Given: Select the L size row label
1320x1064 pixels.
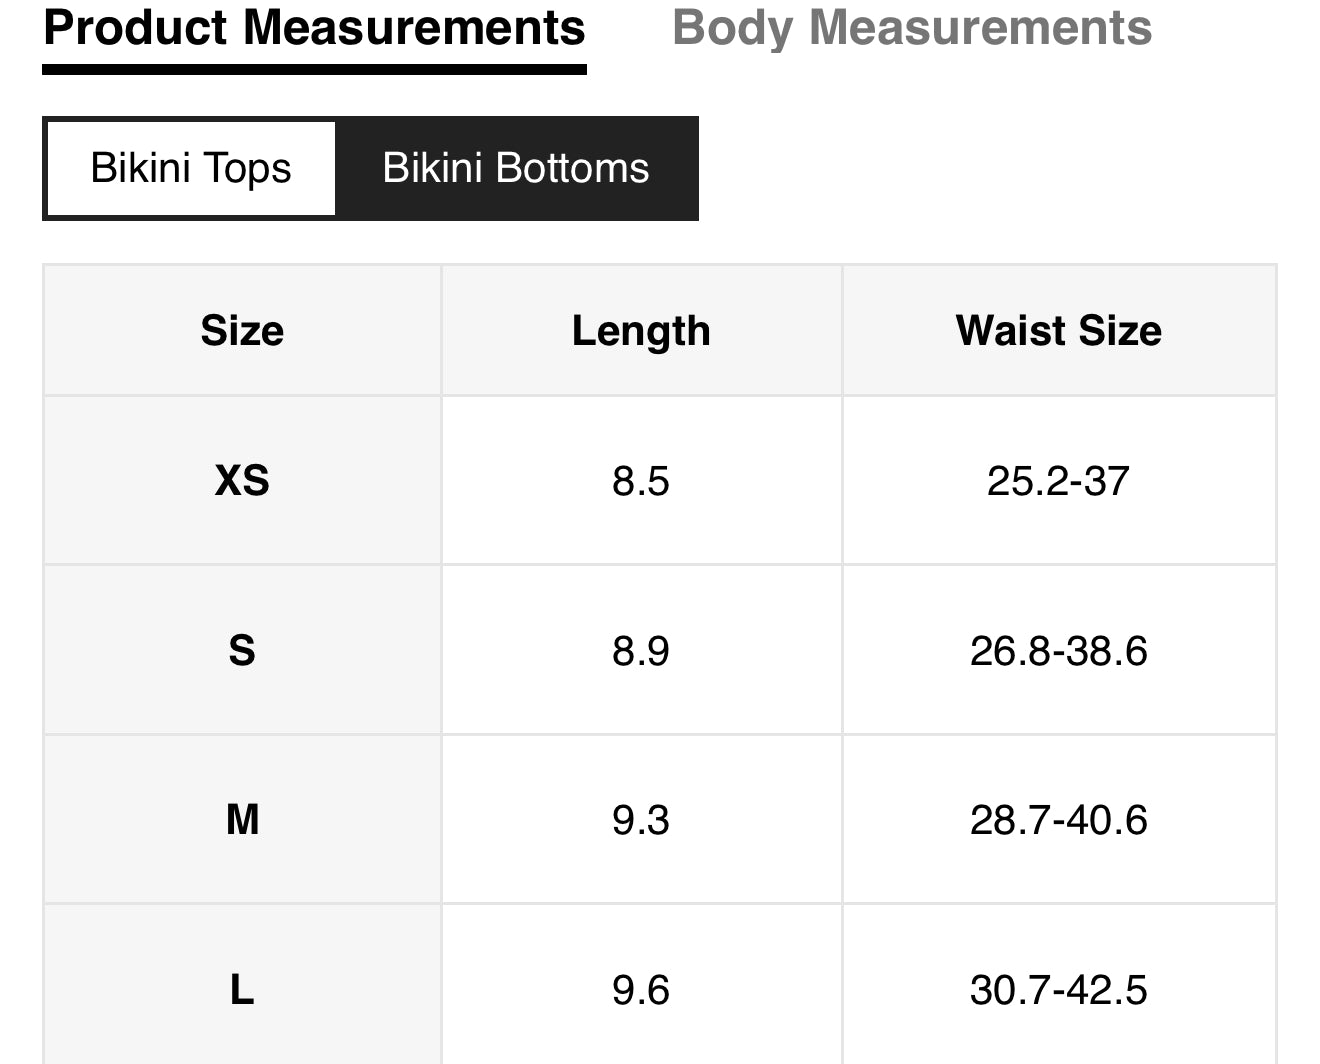Looking at the screenshot, I should pyautogui.click(x=242, y=990).
